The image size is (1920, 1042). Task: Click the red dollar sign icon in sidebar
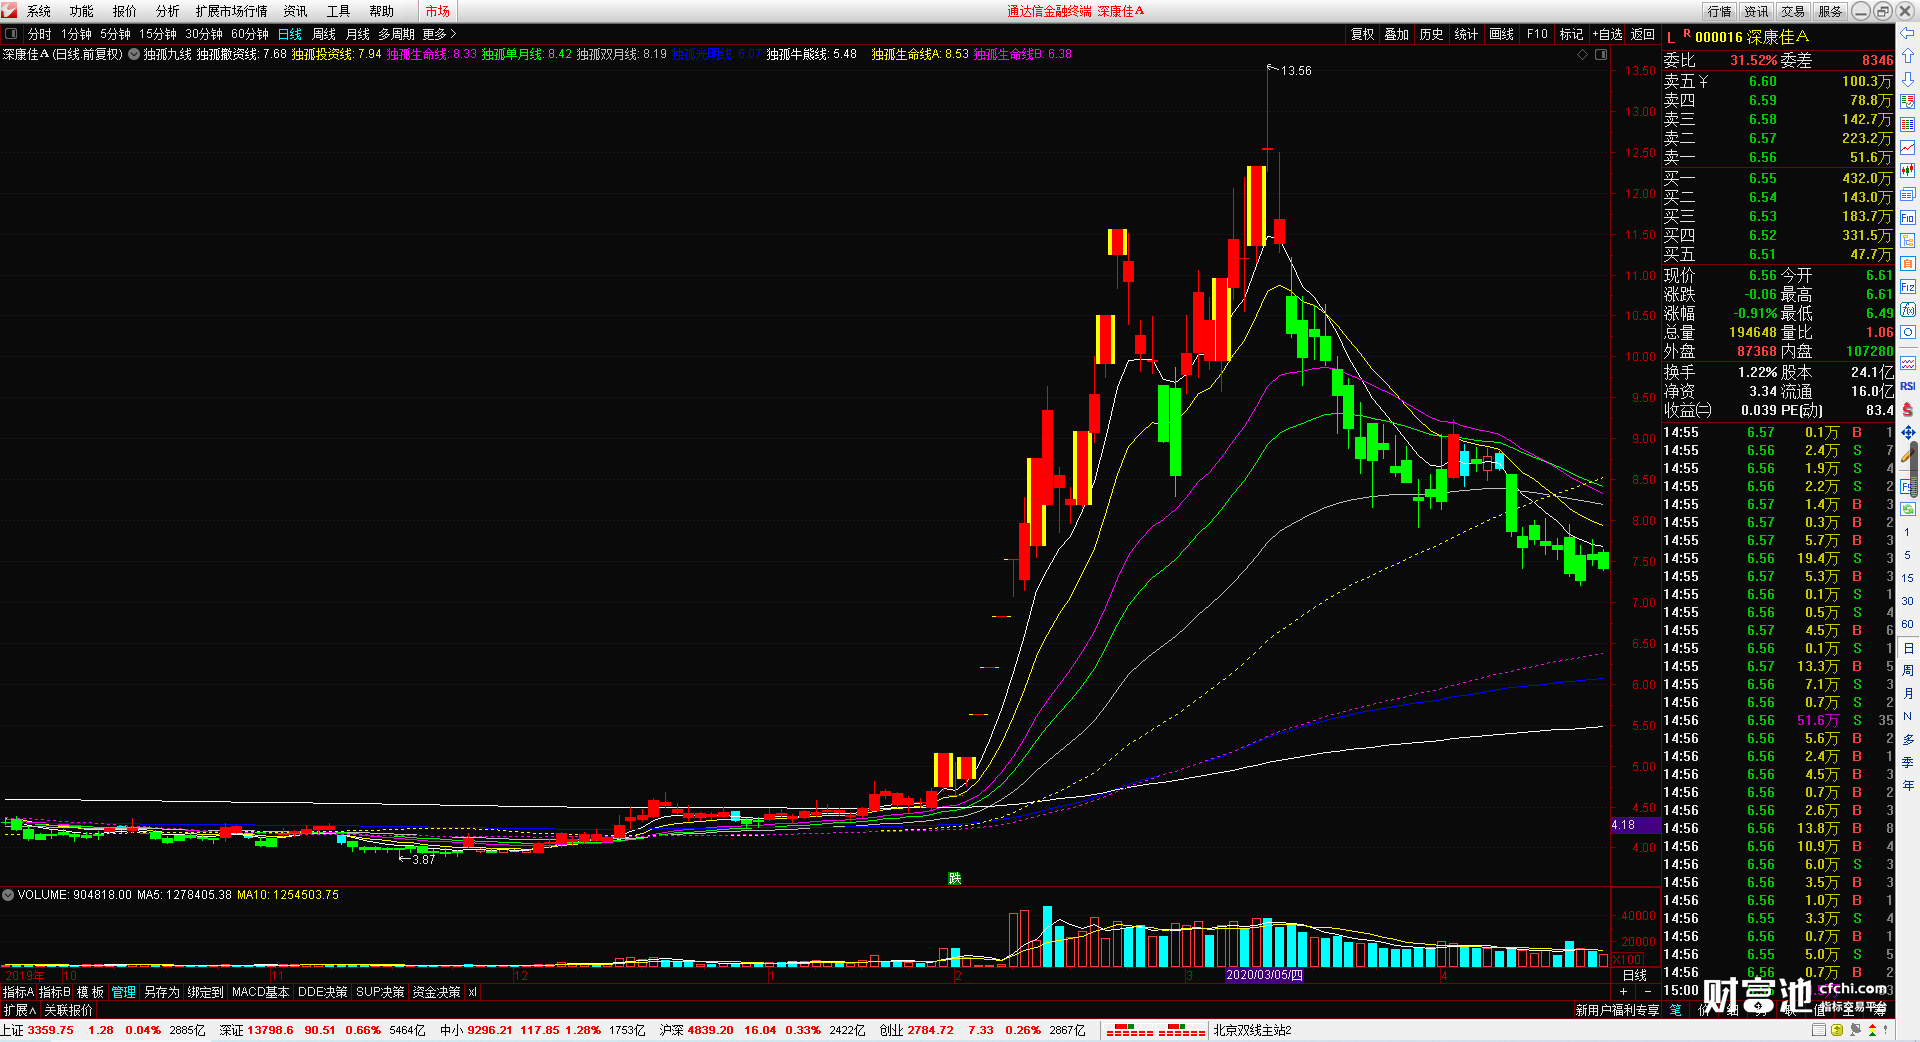coord(1908,410)
